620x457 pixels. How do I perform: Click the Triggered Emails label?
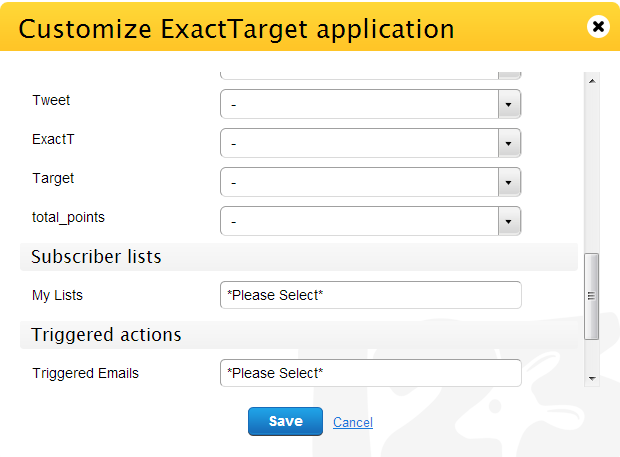tap(85, 373)
